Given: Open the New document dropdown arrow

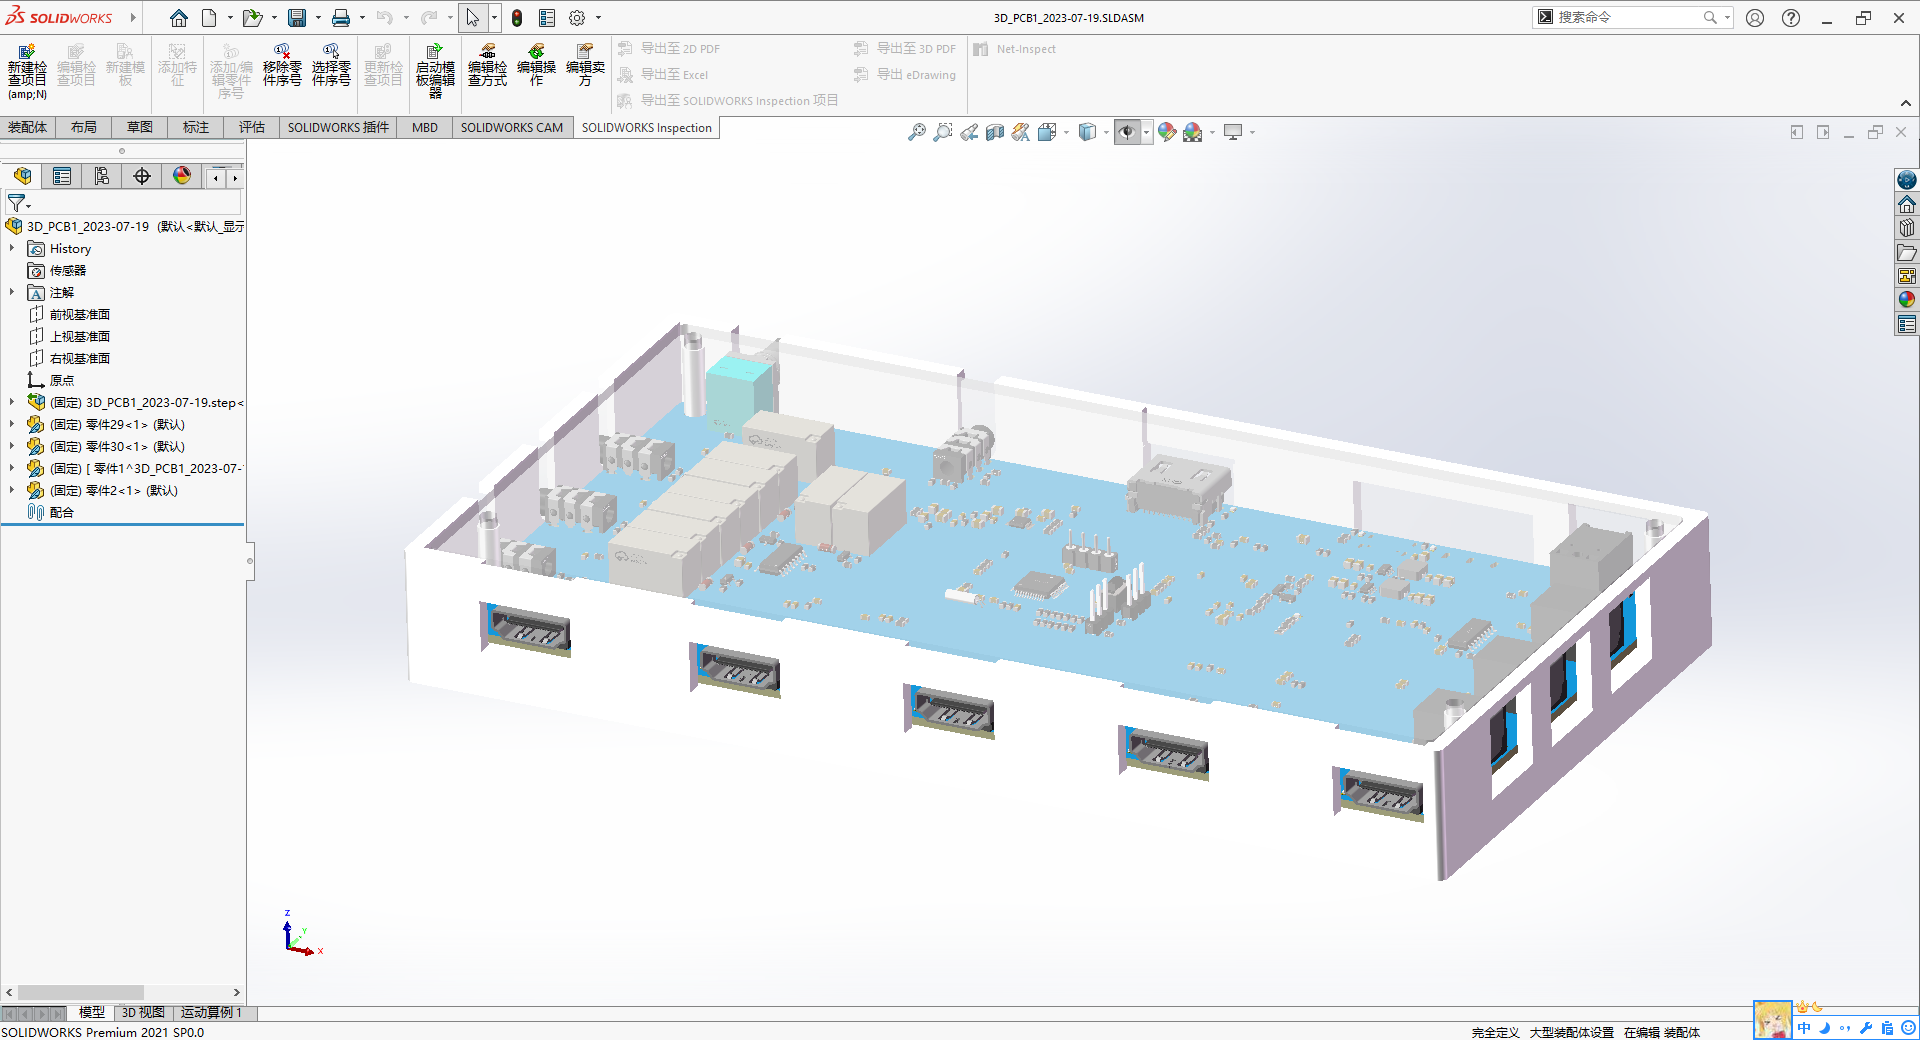Looking at the screenshot, I should coord(230,18).
